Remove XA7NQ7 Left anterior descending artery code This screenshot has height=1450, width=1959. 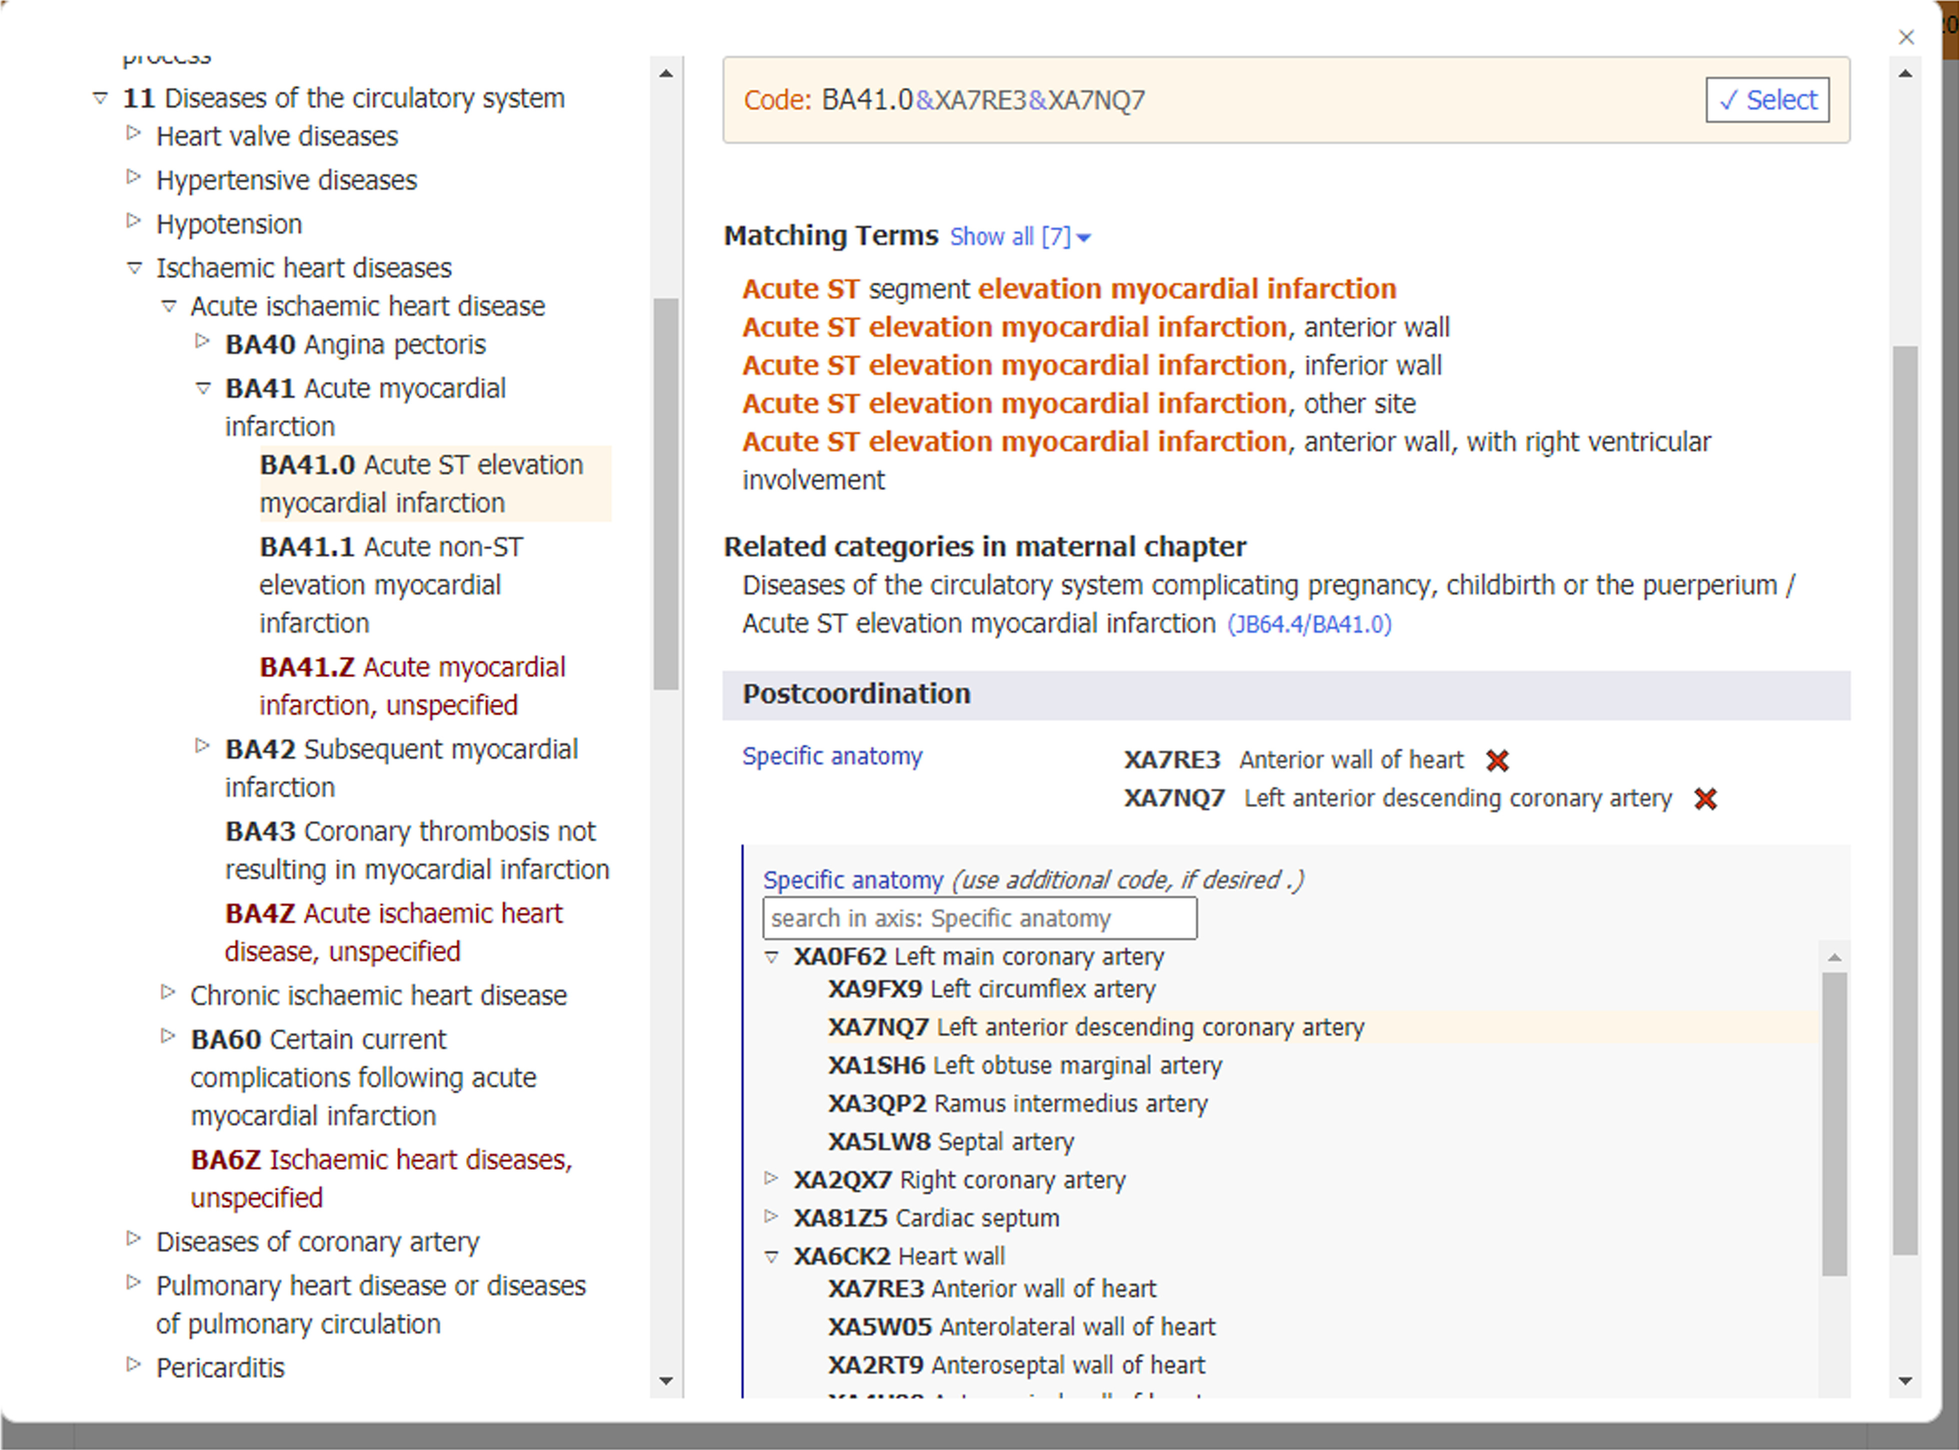click(x=1705, y=799)
